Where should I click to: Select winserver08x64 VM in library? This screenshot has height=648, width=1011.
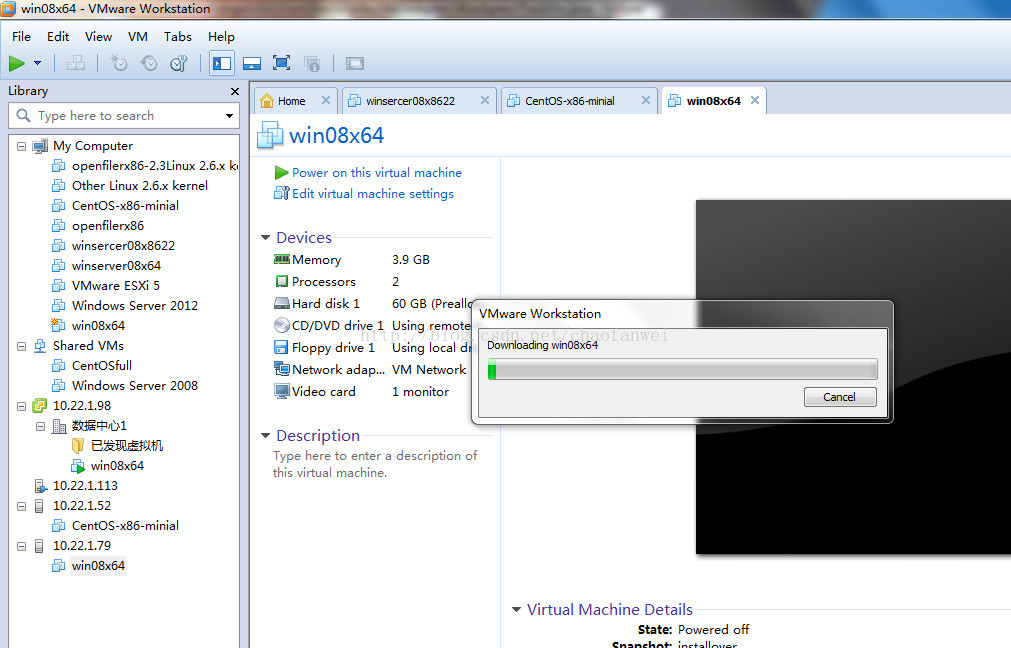pos(106,266)
